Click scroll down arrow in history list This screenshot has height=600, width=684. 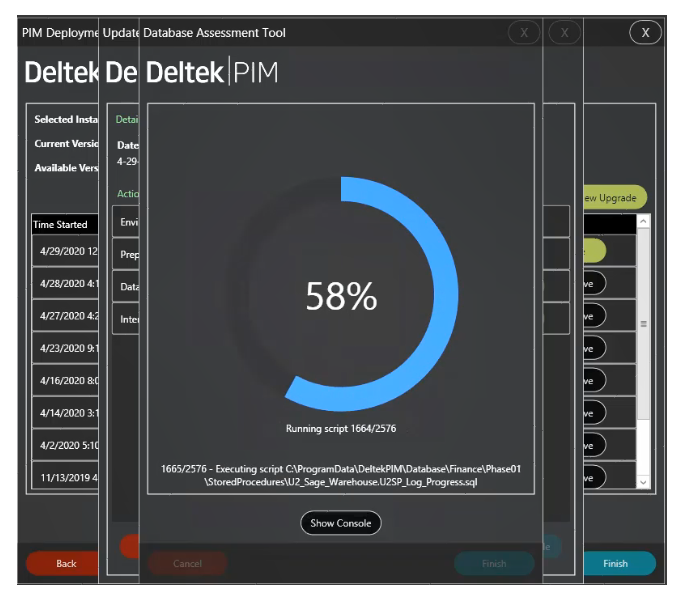click(643, 482)
